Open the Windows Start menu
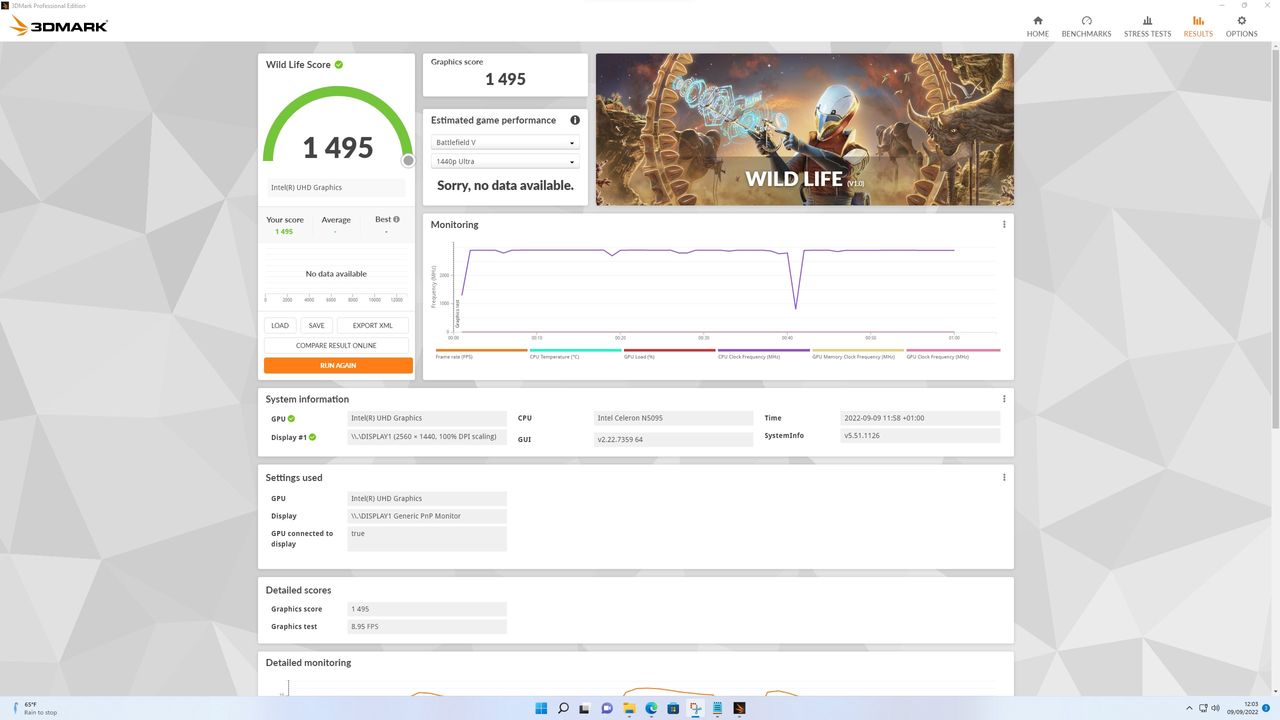This screenshot has width=1280, height=720. pos(541,708)
